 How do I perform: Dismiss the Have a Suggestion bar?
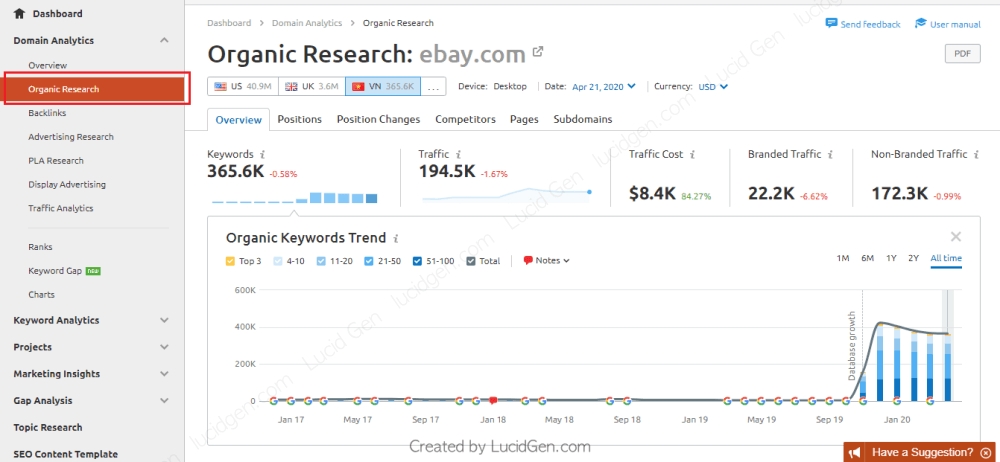tap(986, 452)
